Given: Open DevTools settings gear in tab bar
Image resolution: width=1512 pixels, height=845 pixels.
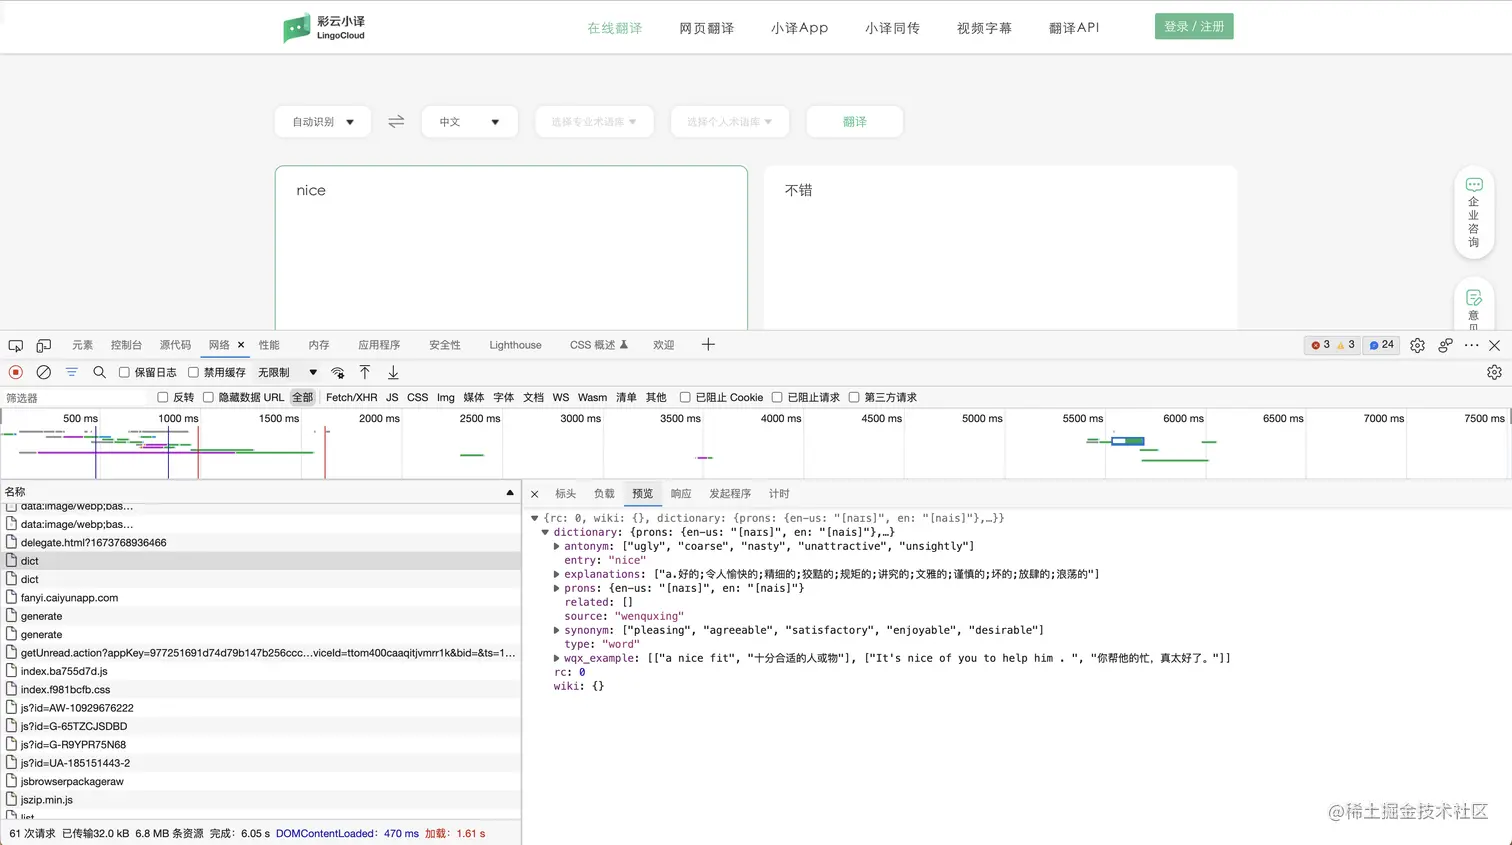Looking at the screenshot, I should pos(1417,345).
